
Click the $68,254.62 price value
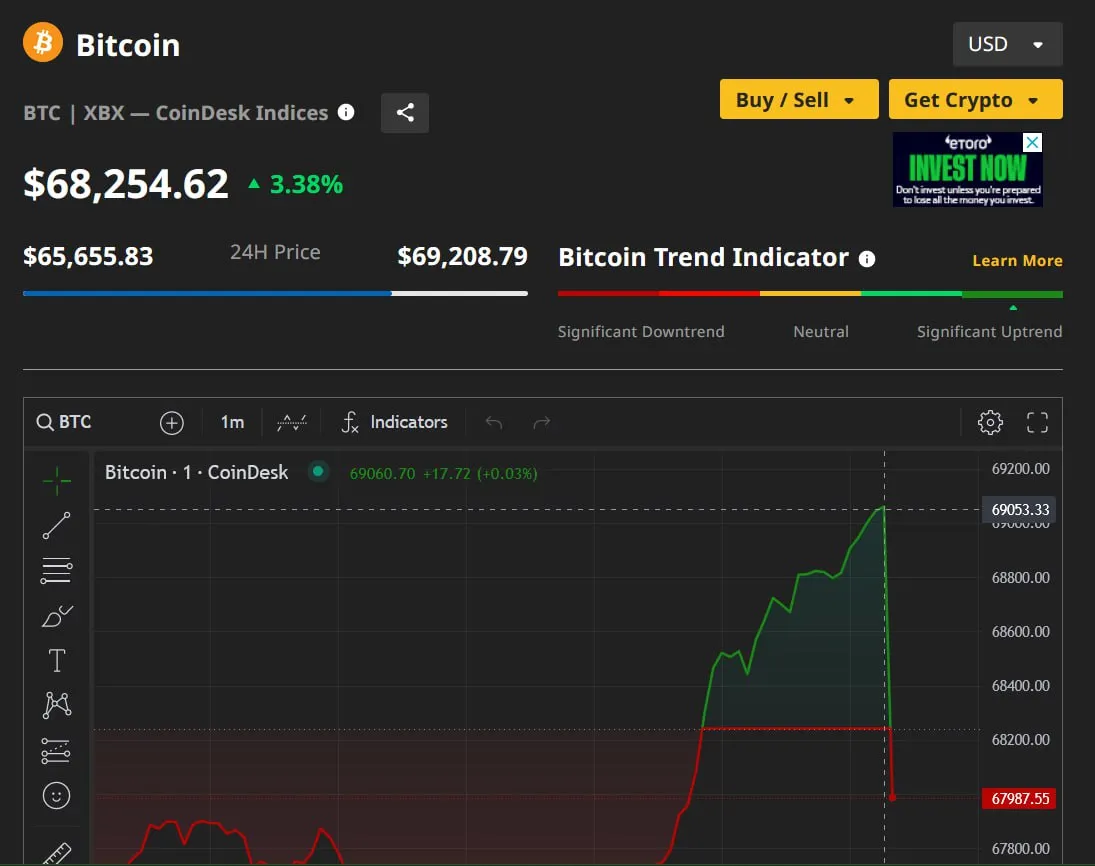[126, 184]
